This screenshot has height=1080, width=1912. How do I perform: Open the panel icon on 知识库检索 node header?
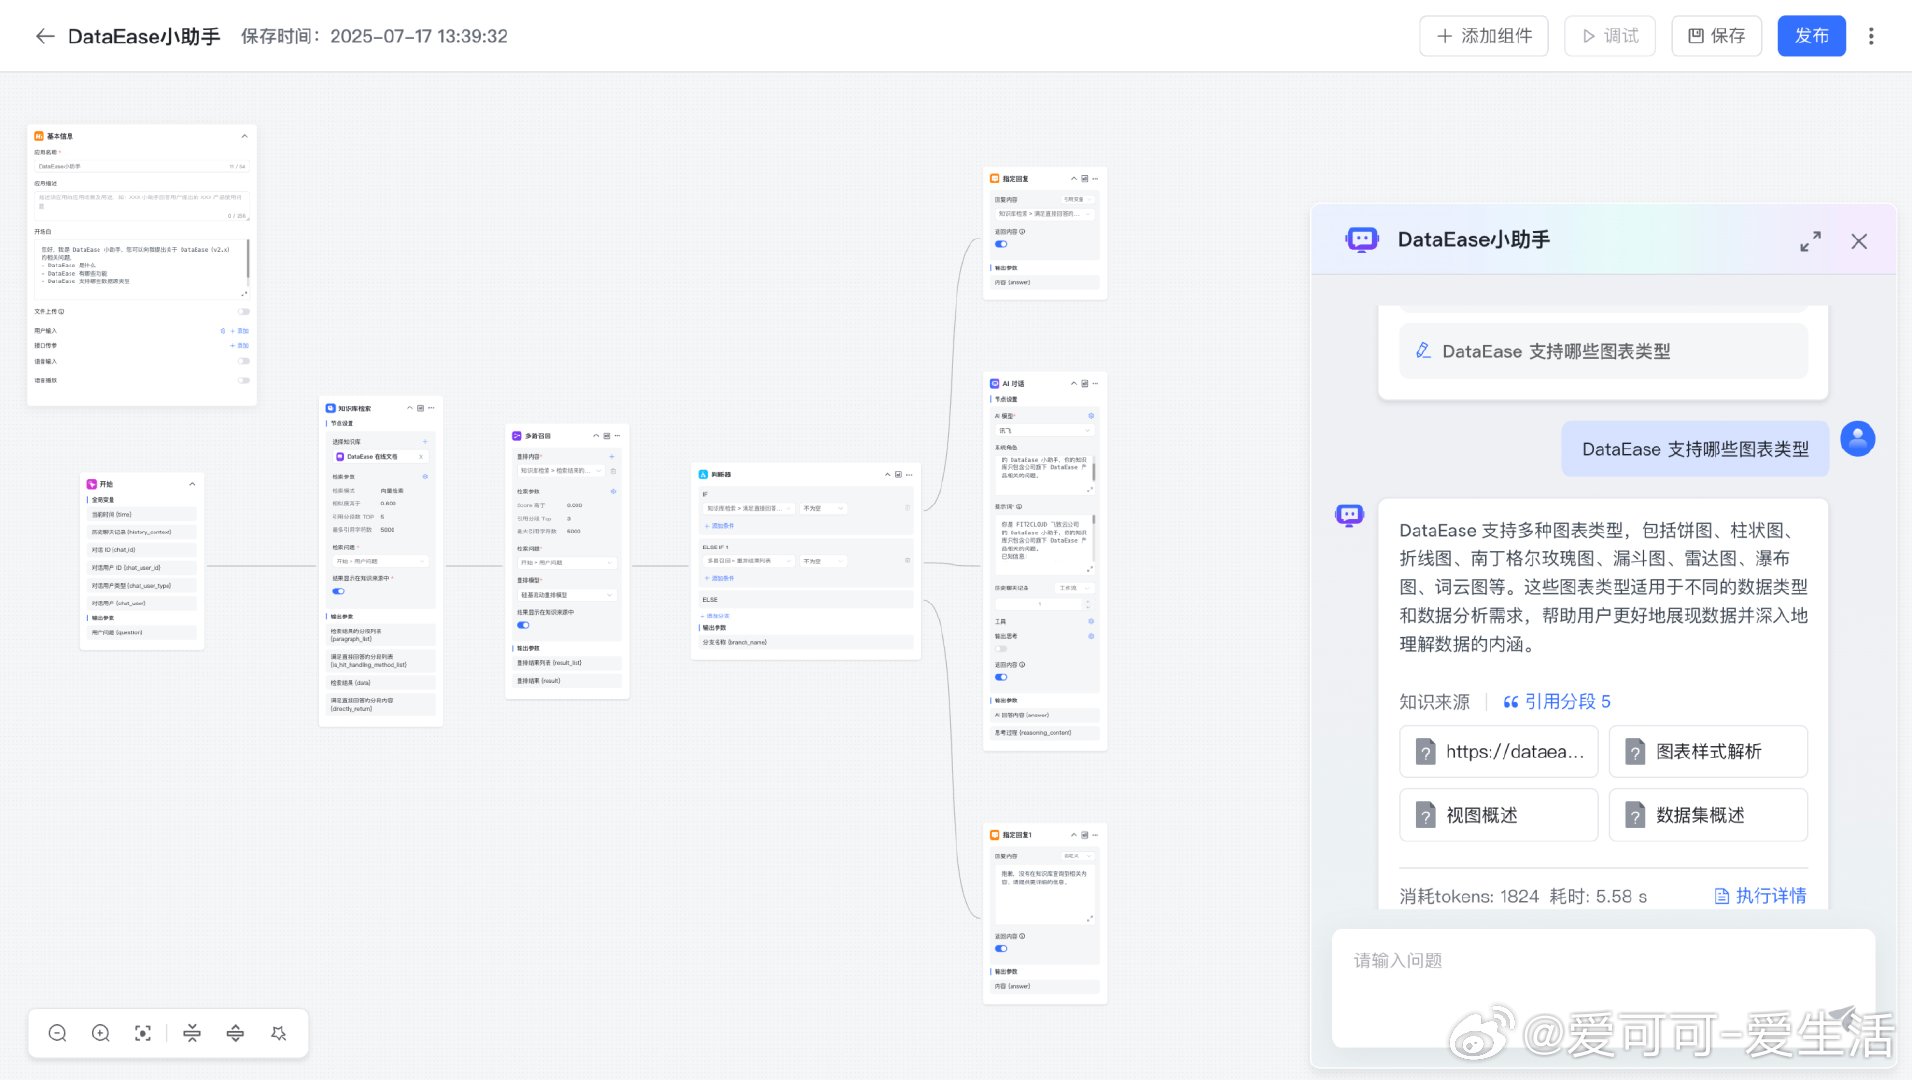pyautogui.click(x=420, y=408)
